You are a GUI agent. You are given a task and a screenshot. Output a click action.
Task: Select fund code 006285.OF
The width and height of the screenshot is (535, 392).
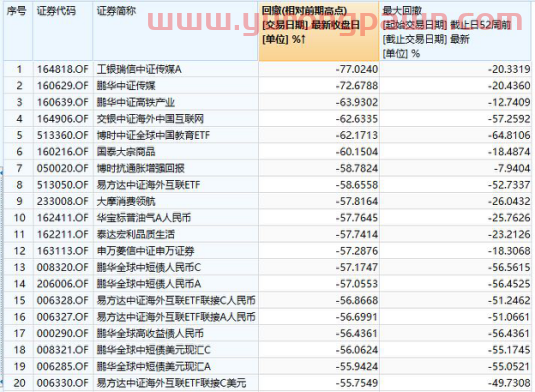click(62, 366)
